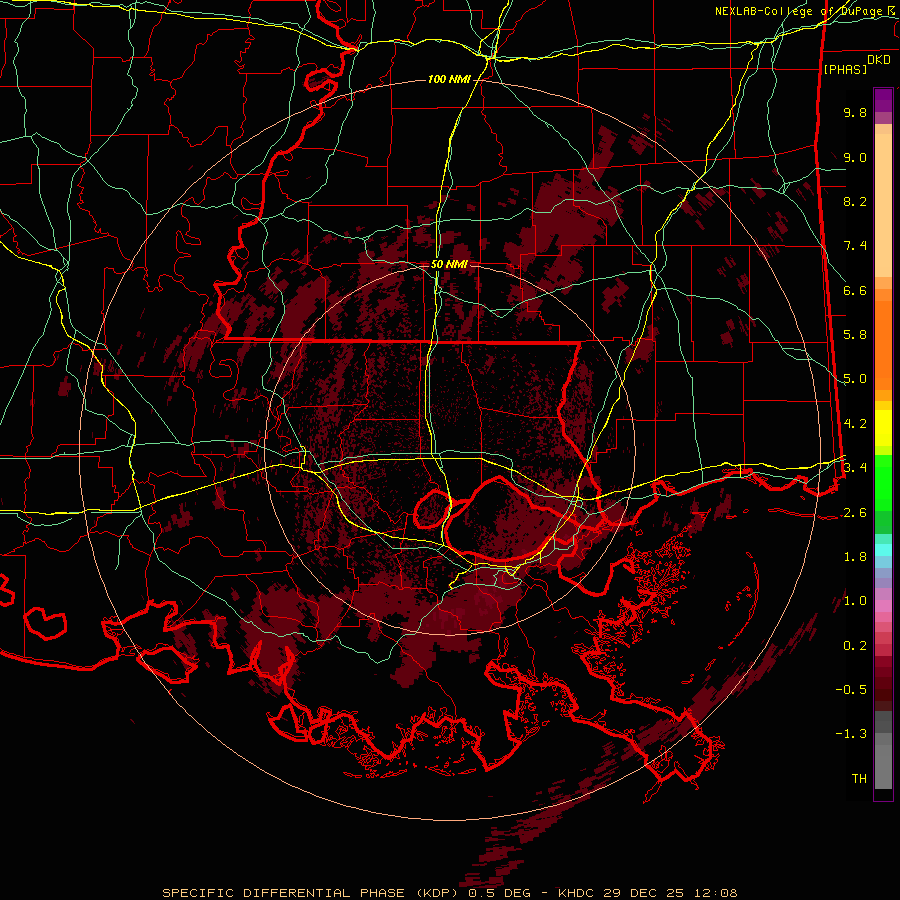900x900 pixels.
Task: Click the 0.2 value on the color scale
Action: coord(855,646)
